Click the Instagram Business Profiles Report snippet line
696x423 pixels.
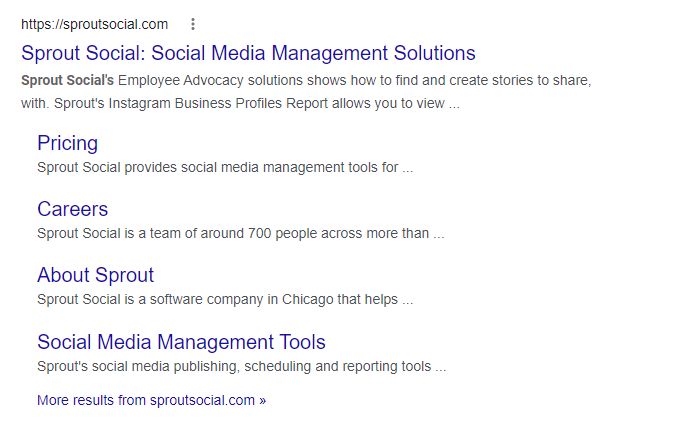(230, 102)
